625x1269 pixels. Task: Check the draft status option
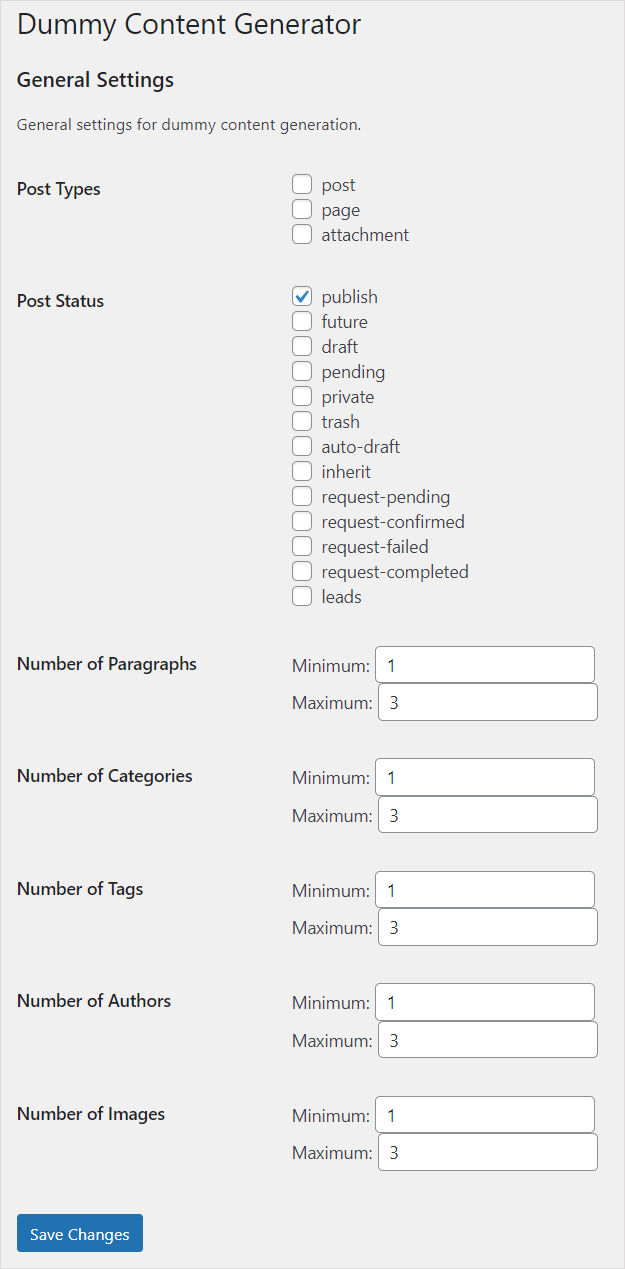point(302,346)
